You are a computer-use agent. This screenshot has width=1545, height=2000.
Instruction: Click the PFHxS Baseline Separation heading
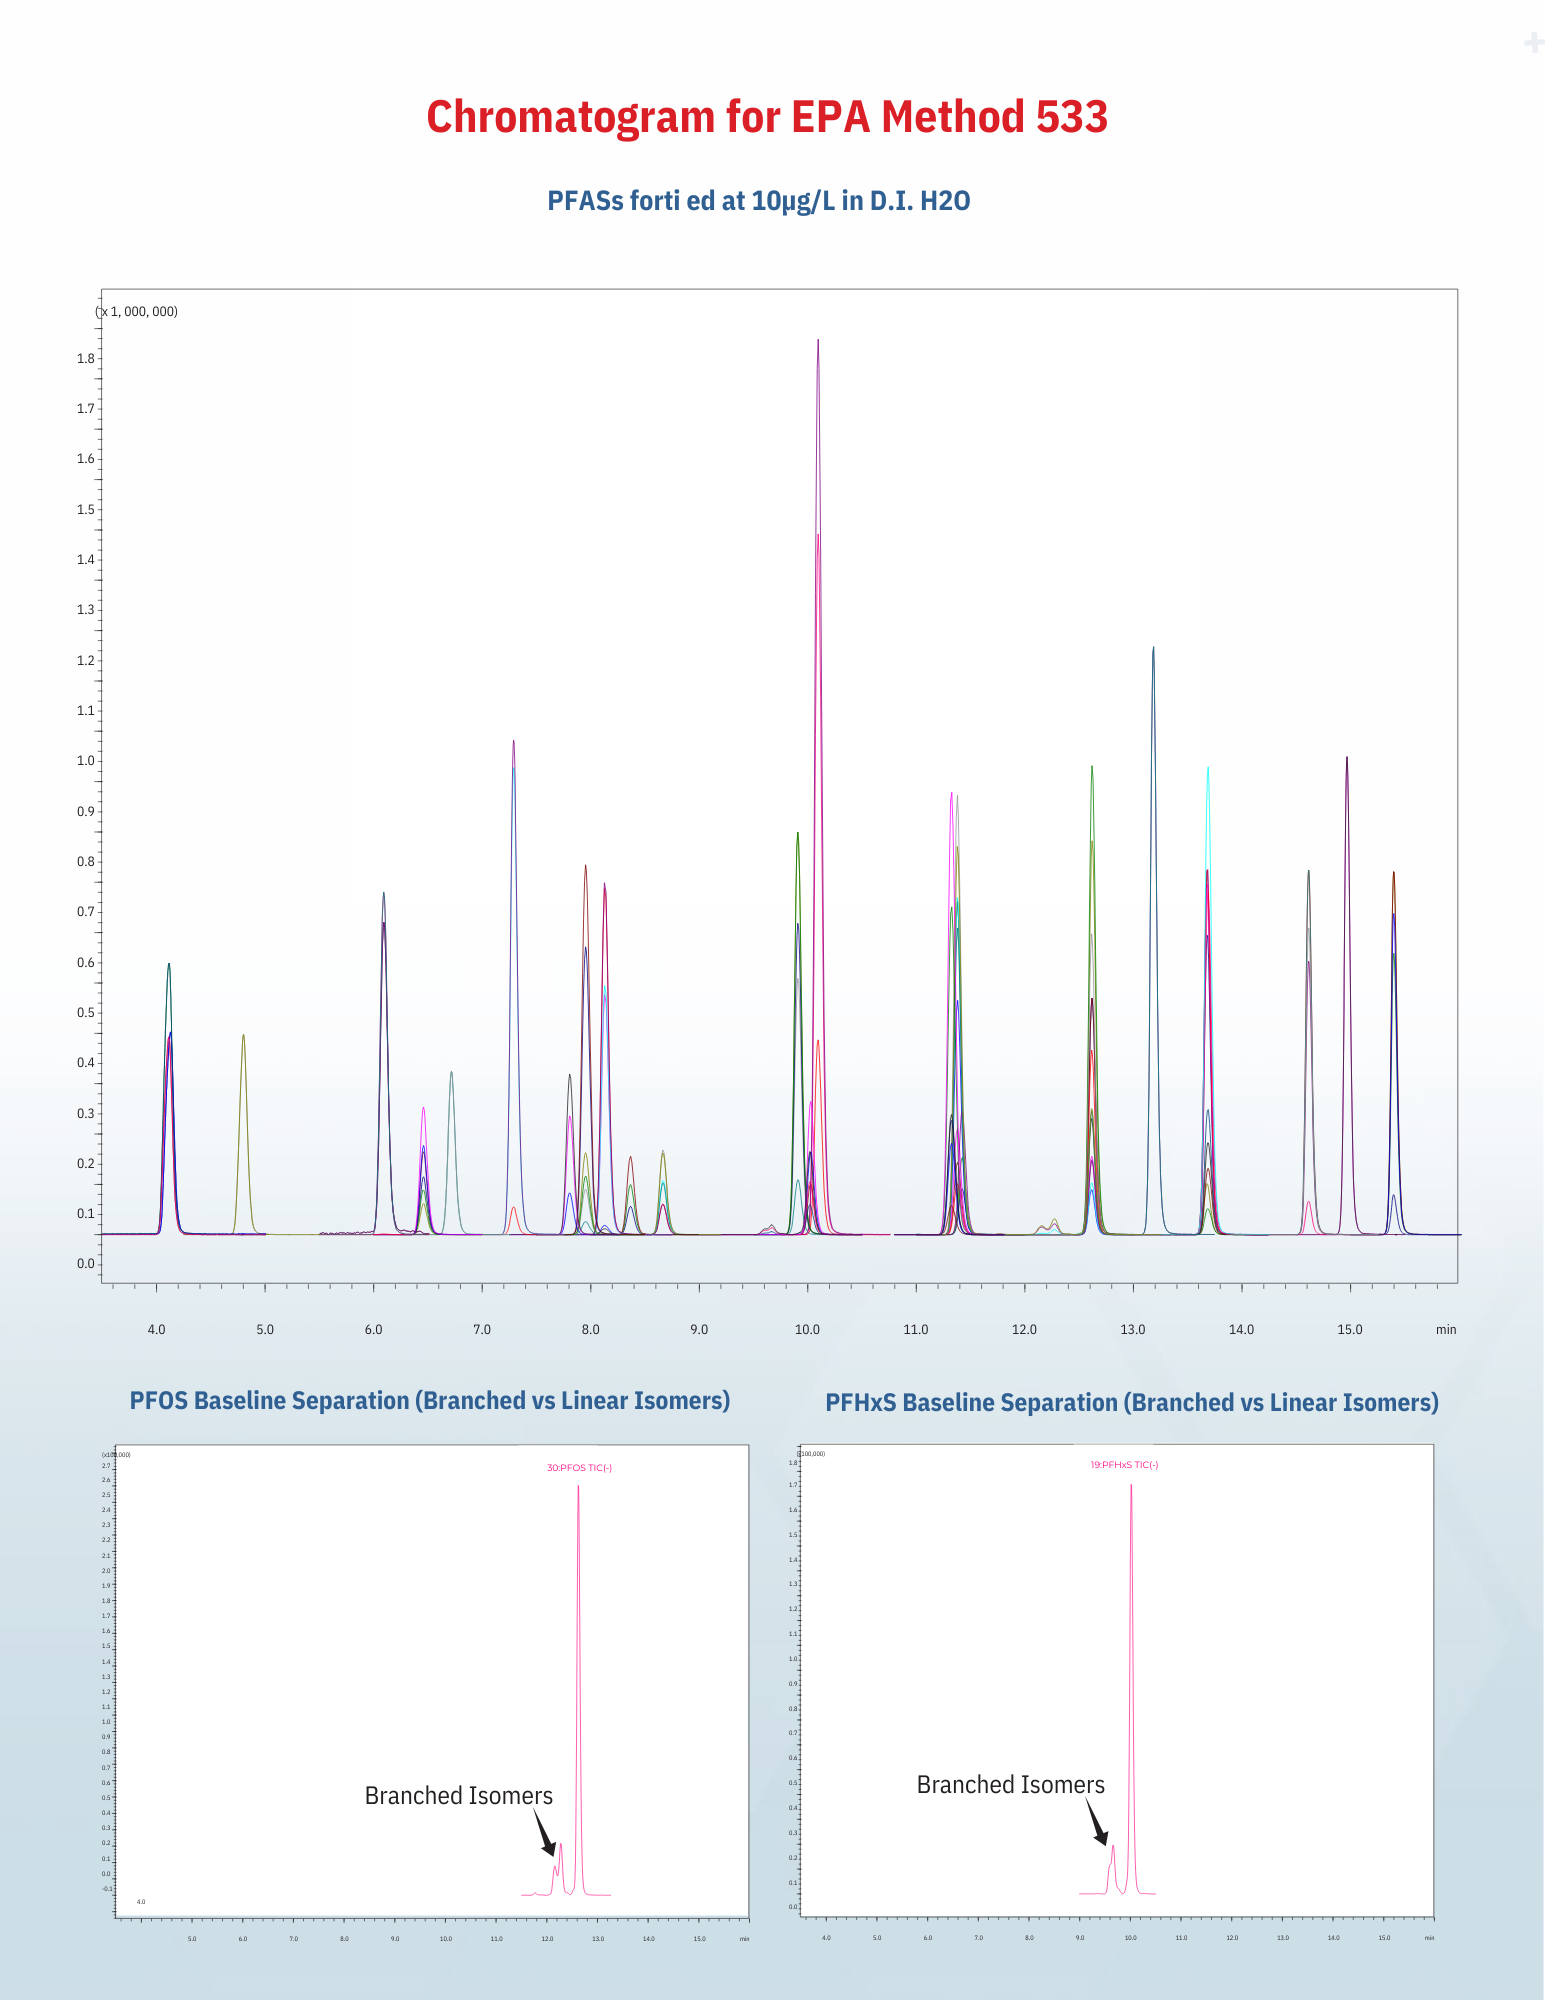coord(1131,1402)
